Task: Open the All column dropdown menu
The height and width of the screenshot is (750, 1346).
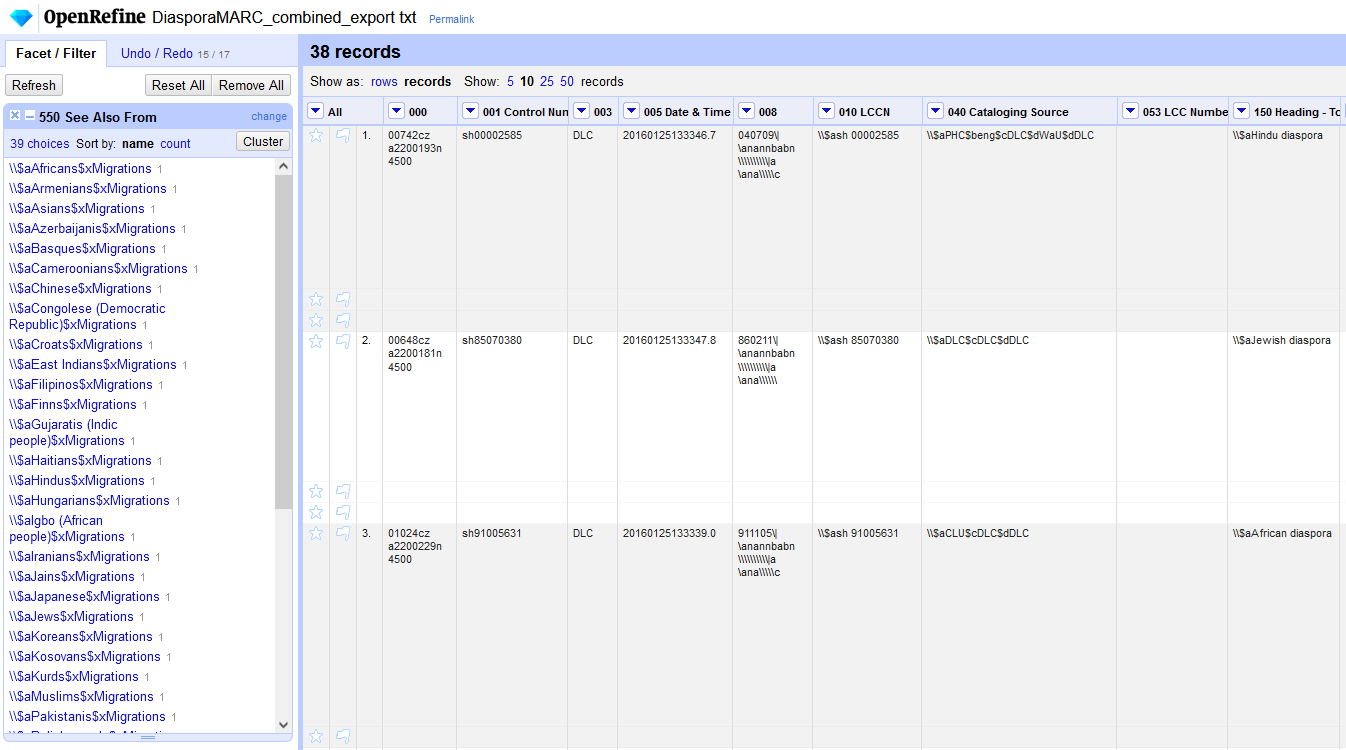Action: [315, 111]
